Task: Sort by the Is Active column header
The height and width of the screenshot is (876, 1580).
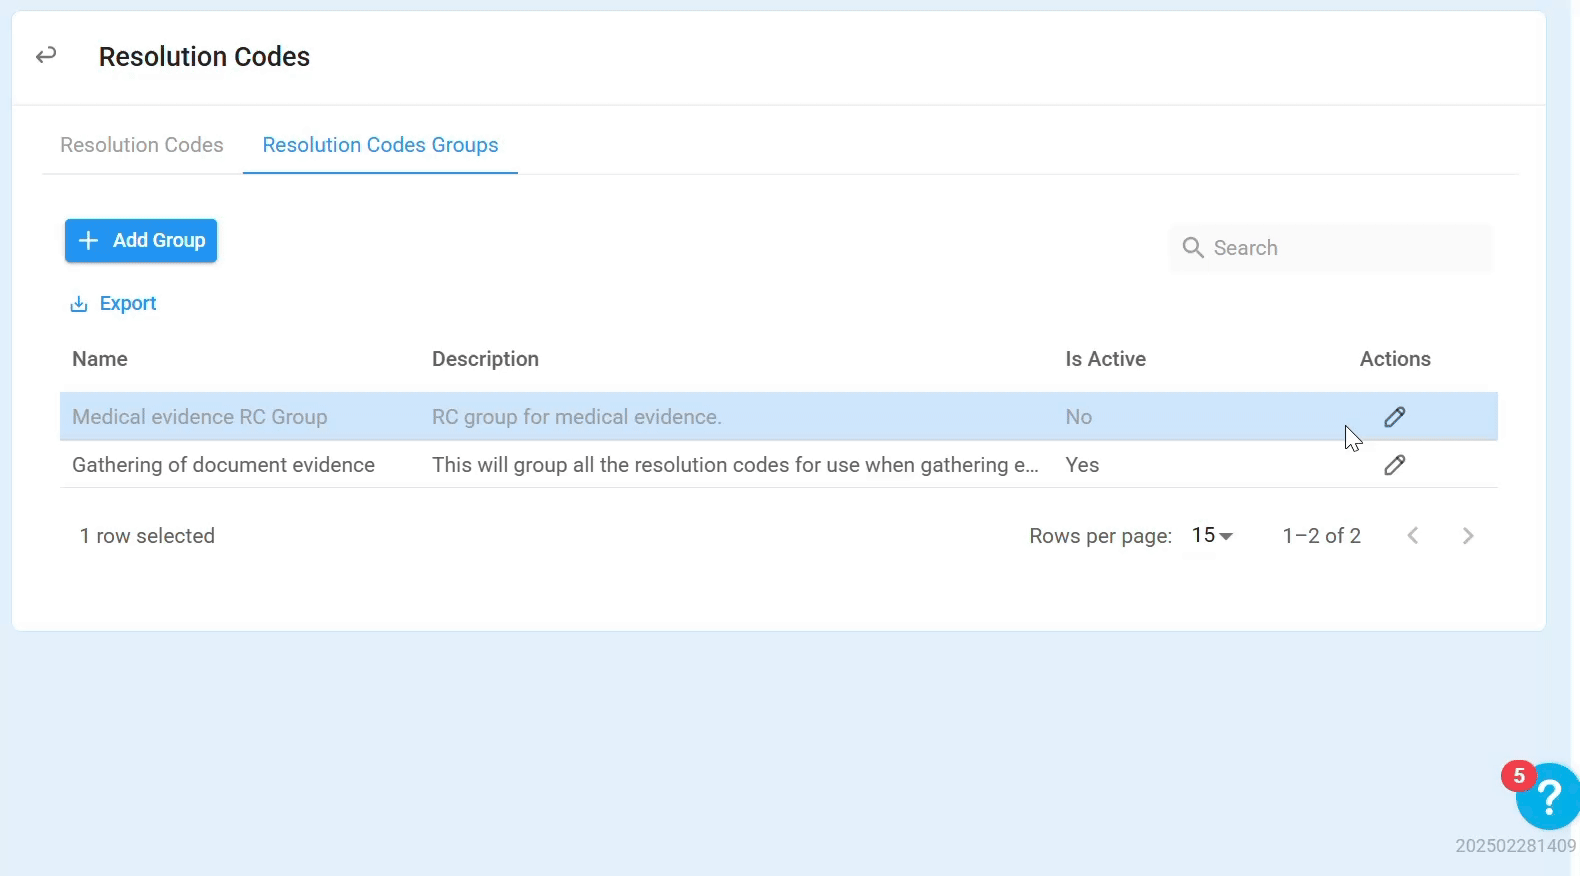Action: coord(1105,359)
